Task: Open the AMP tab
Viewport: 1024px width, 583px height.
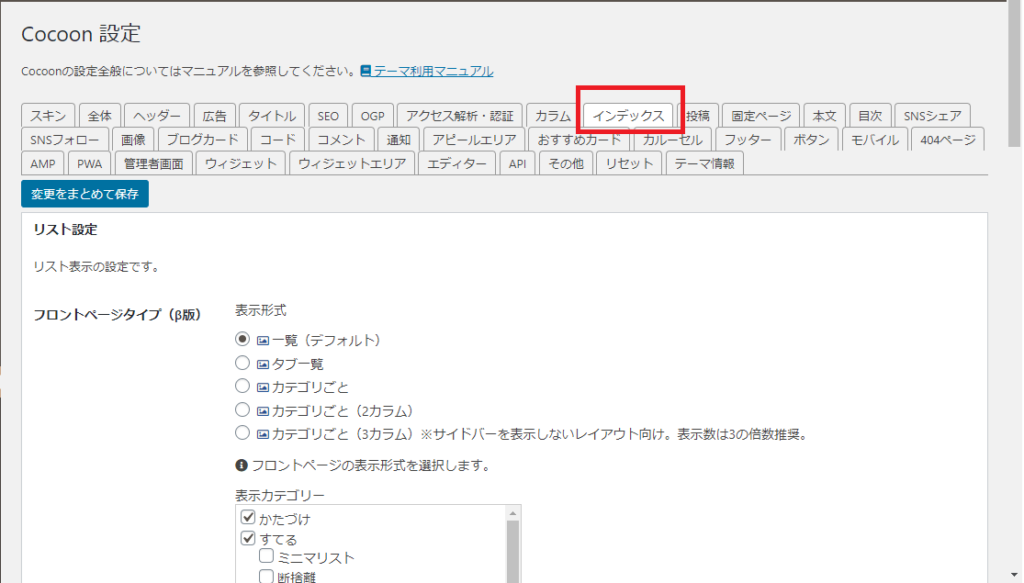Action: 42,164
